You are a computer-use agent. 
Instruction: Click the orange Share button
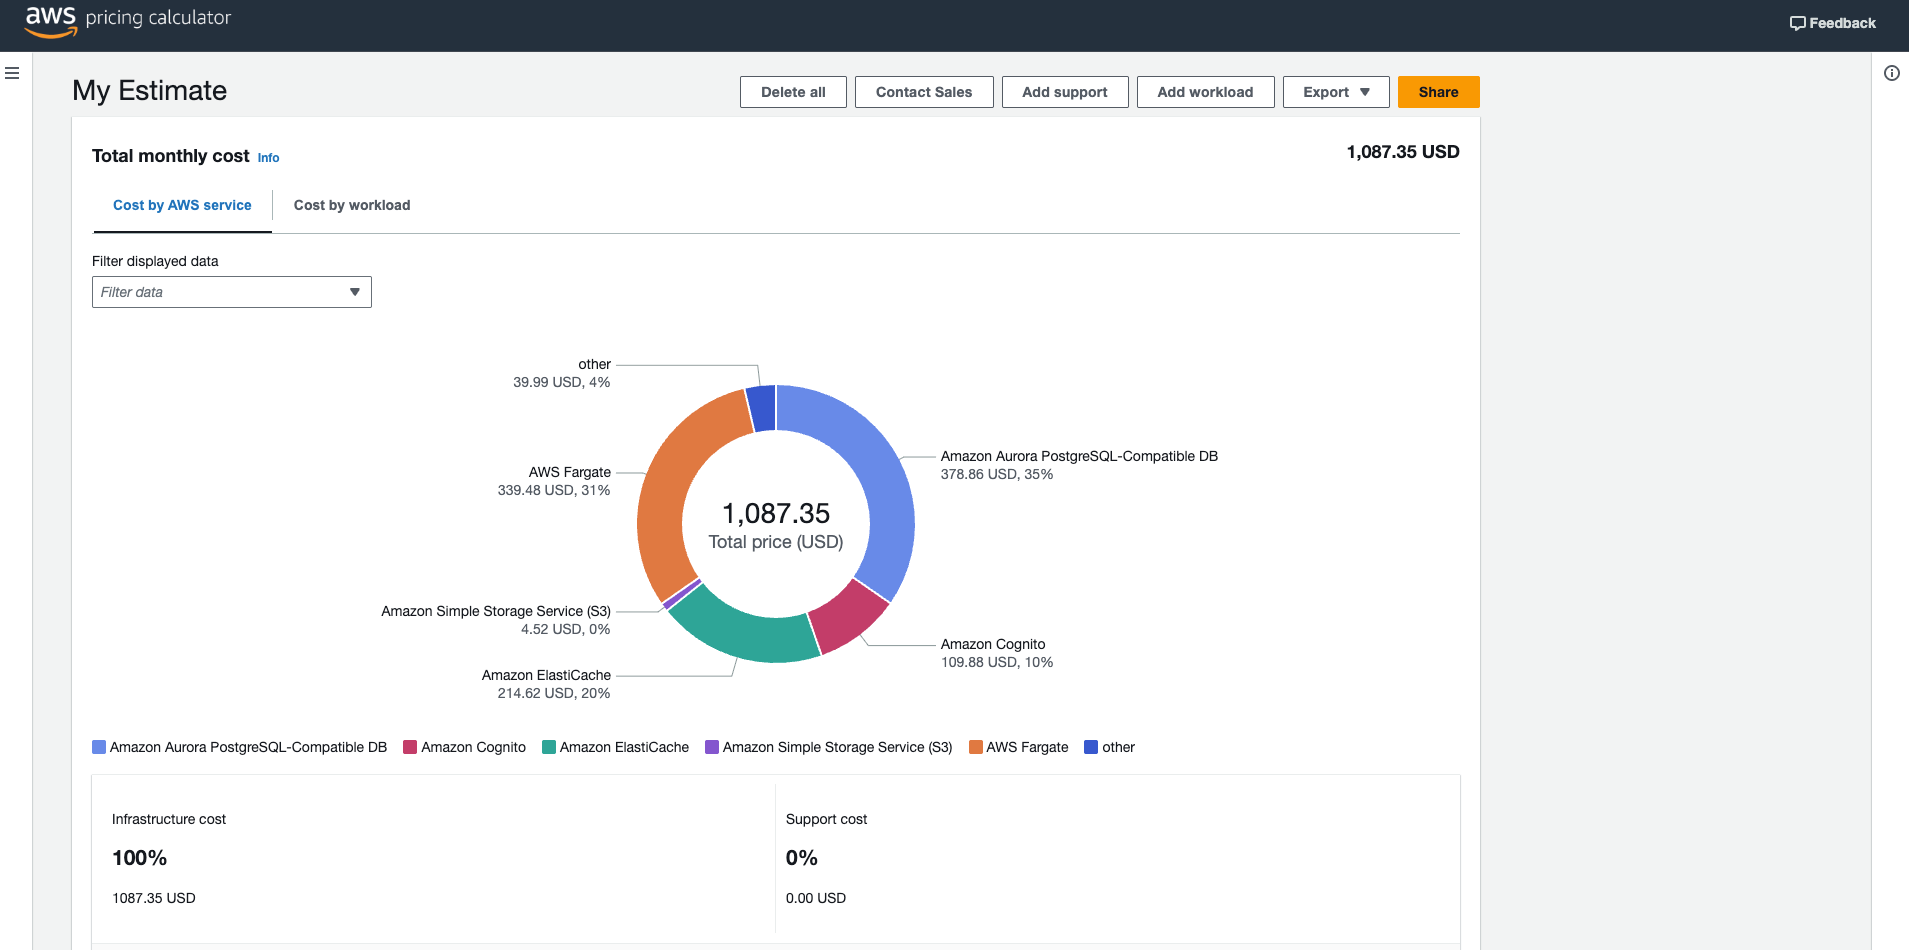(1438, 92)
